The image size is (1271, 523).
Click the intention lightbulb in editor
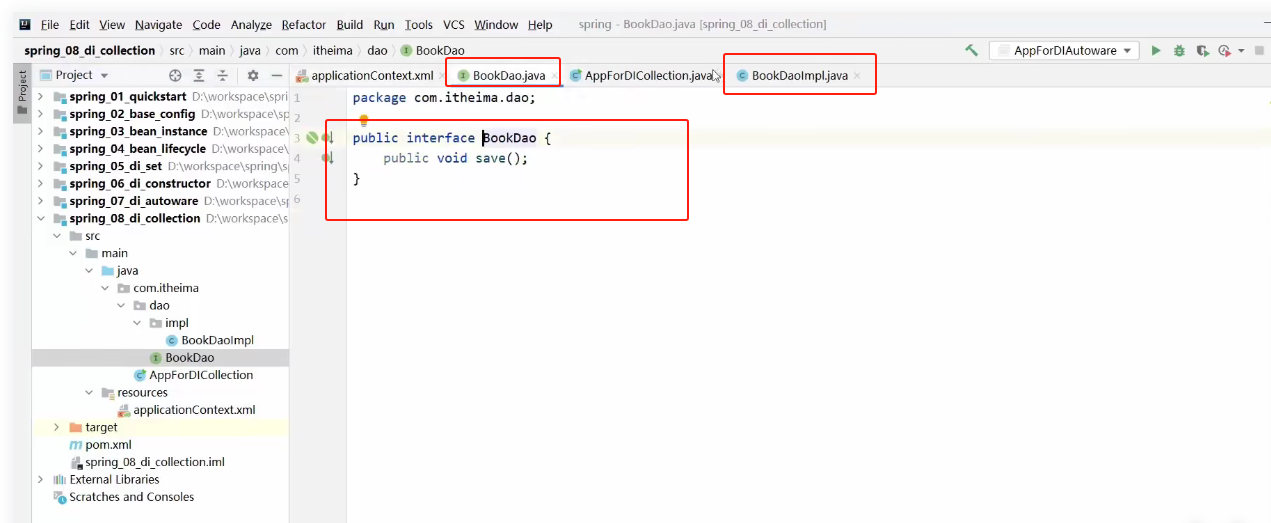[x=363, y=119]
